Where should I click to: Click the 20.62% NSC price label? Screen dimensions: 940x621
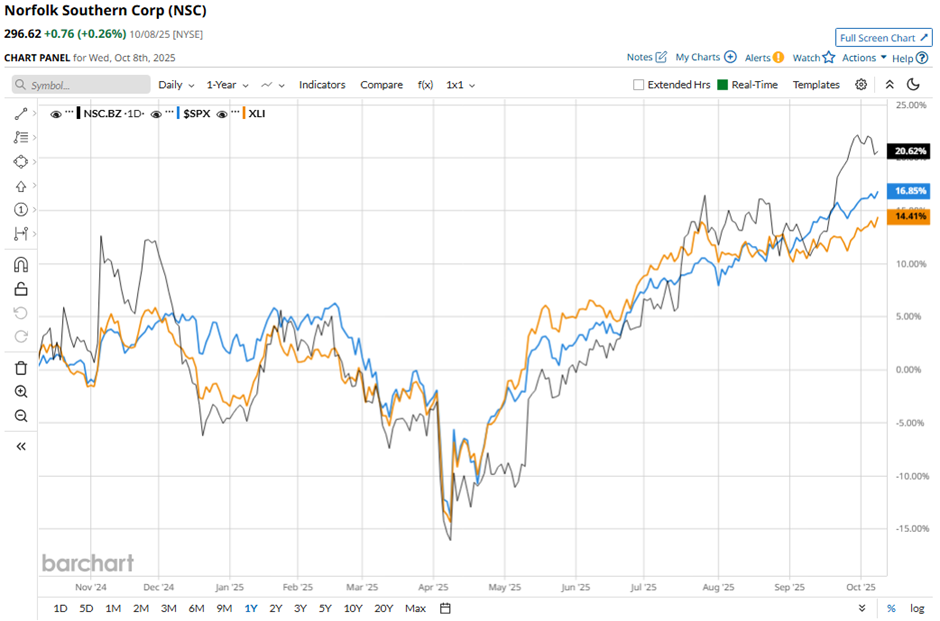tap(909, 151)
